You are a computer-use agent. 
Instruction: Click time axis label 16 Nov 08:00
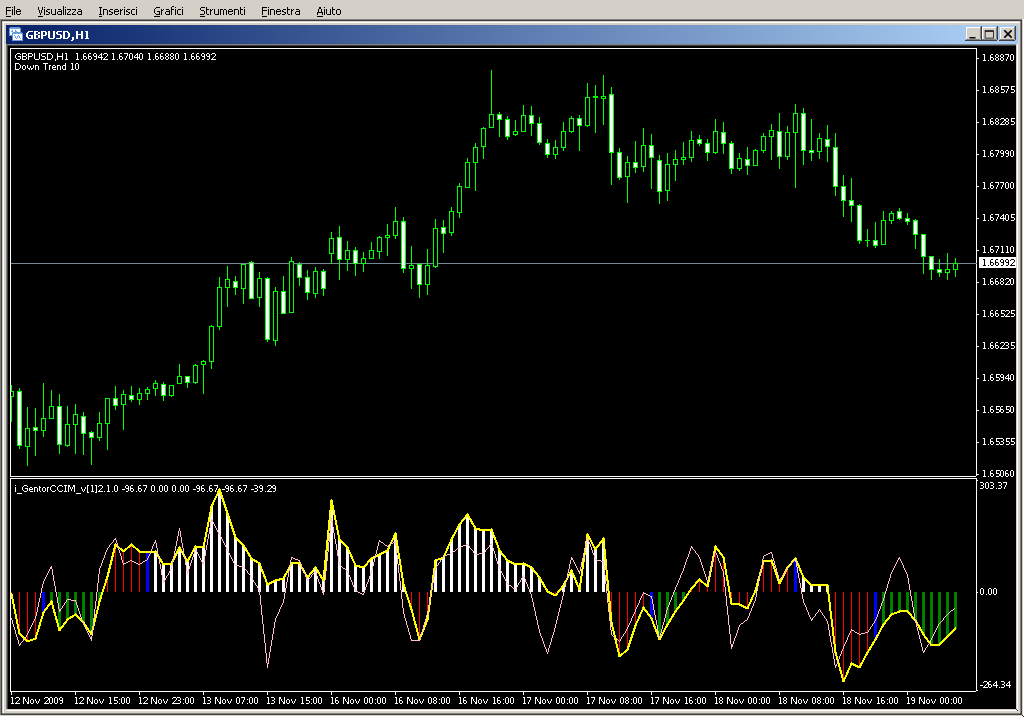click(422, 701)
